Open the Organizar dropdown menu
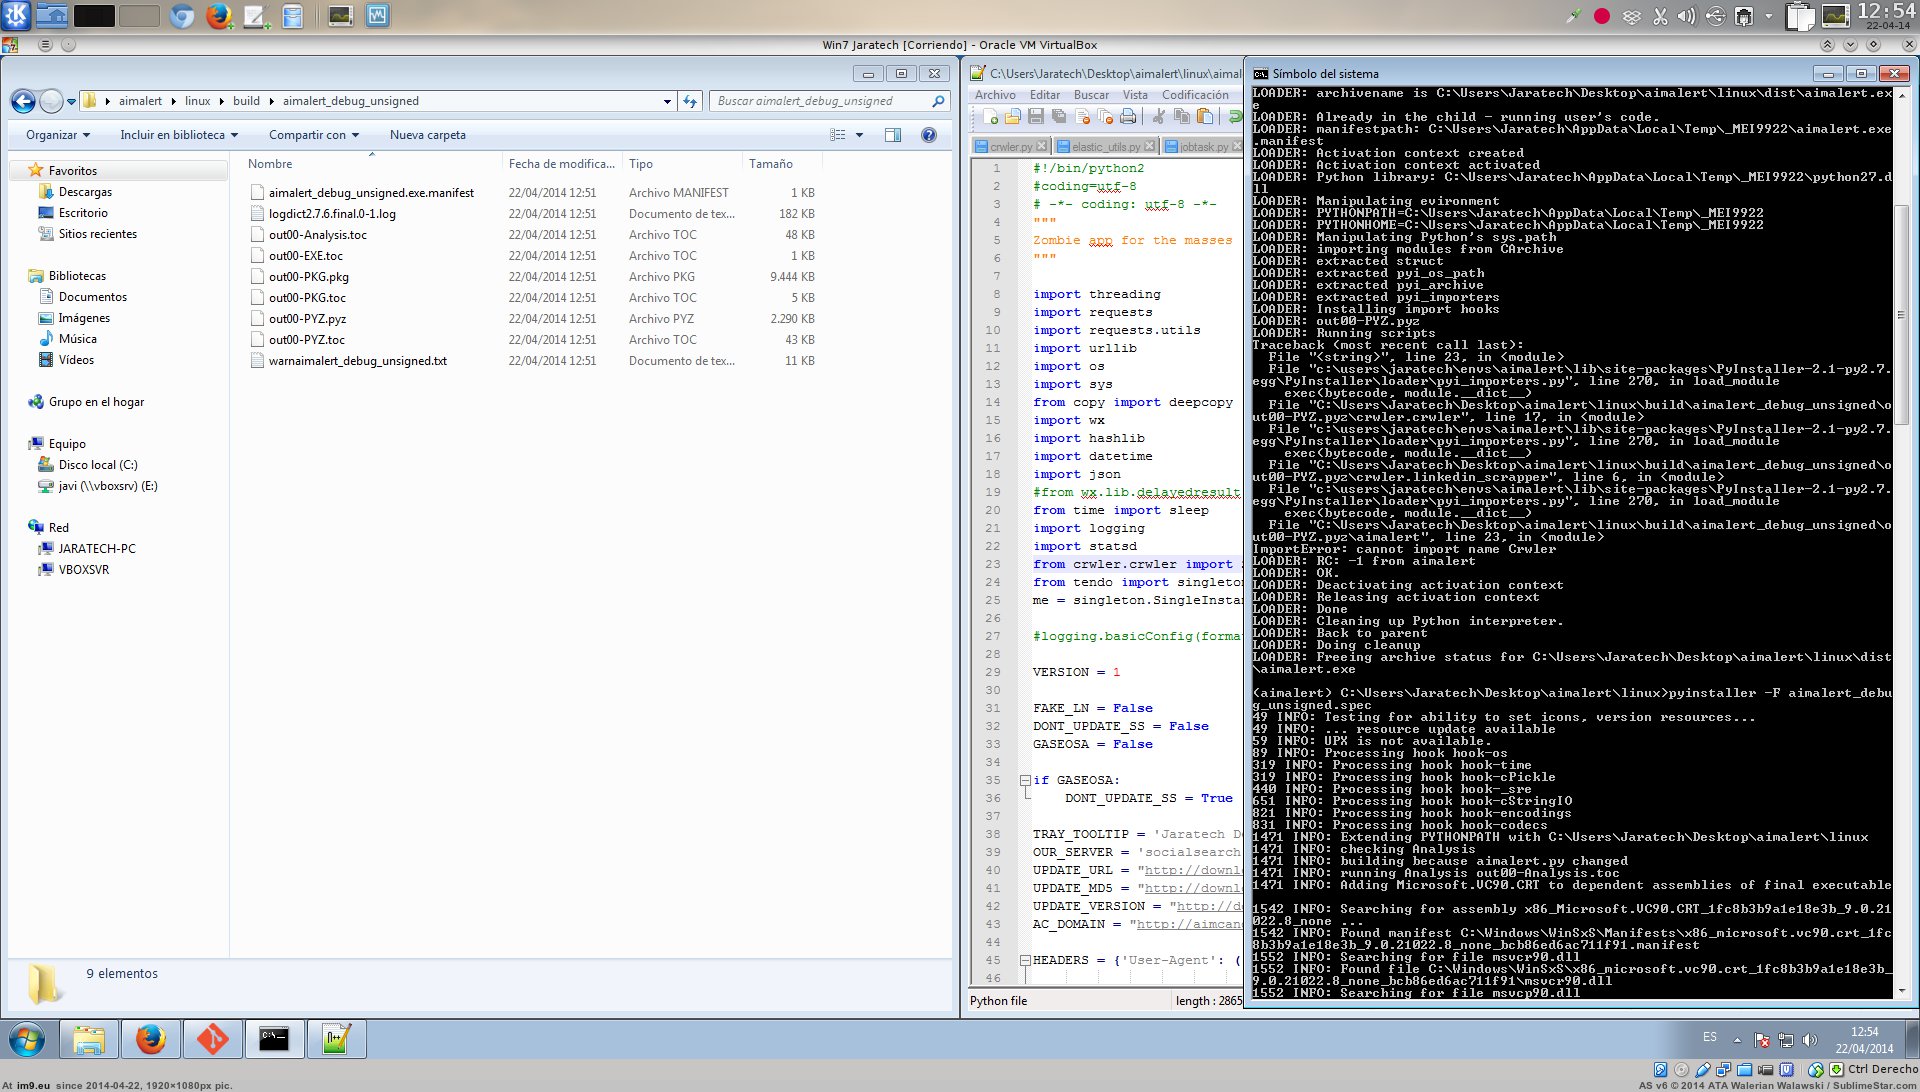Screen dimensions: 1920x1092 click(57, 135)
